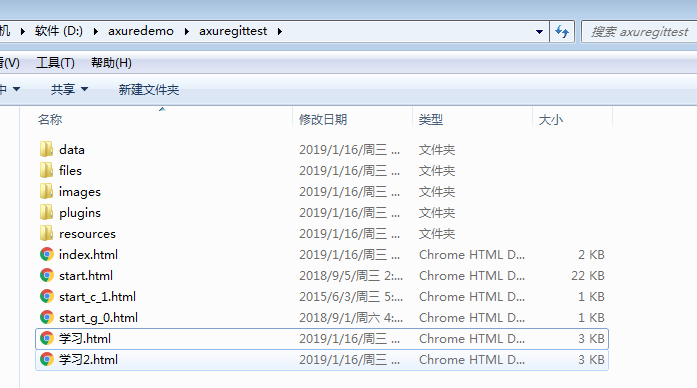Click Chrome icon of index.html
Viewport: 697px width, 388px height.
click(47, 254)
